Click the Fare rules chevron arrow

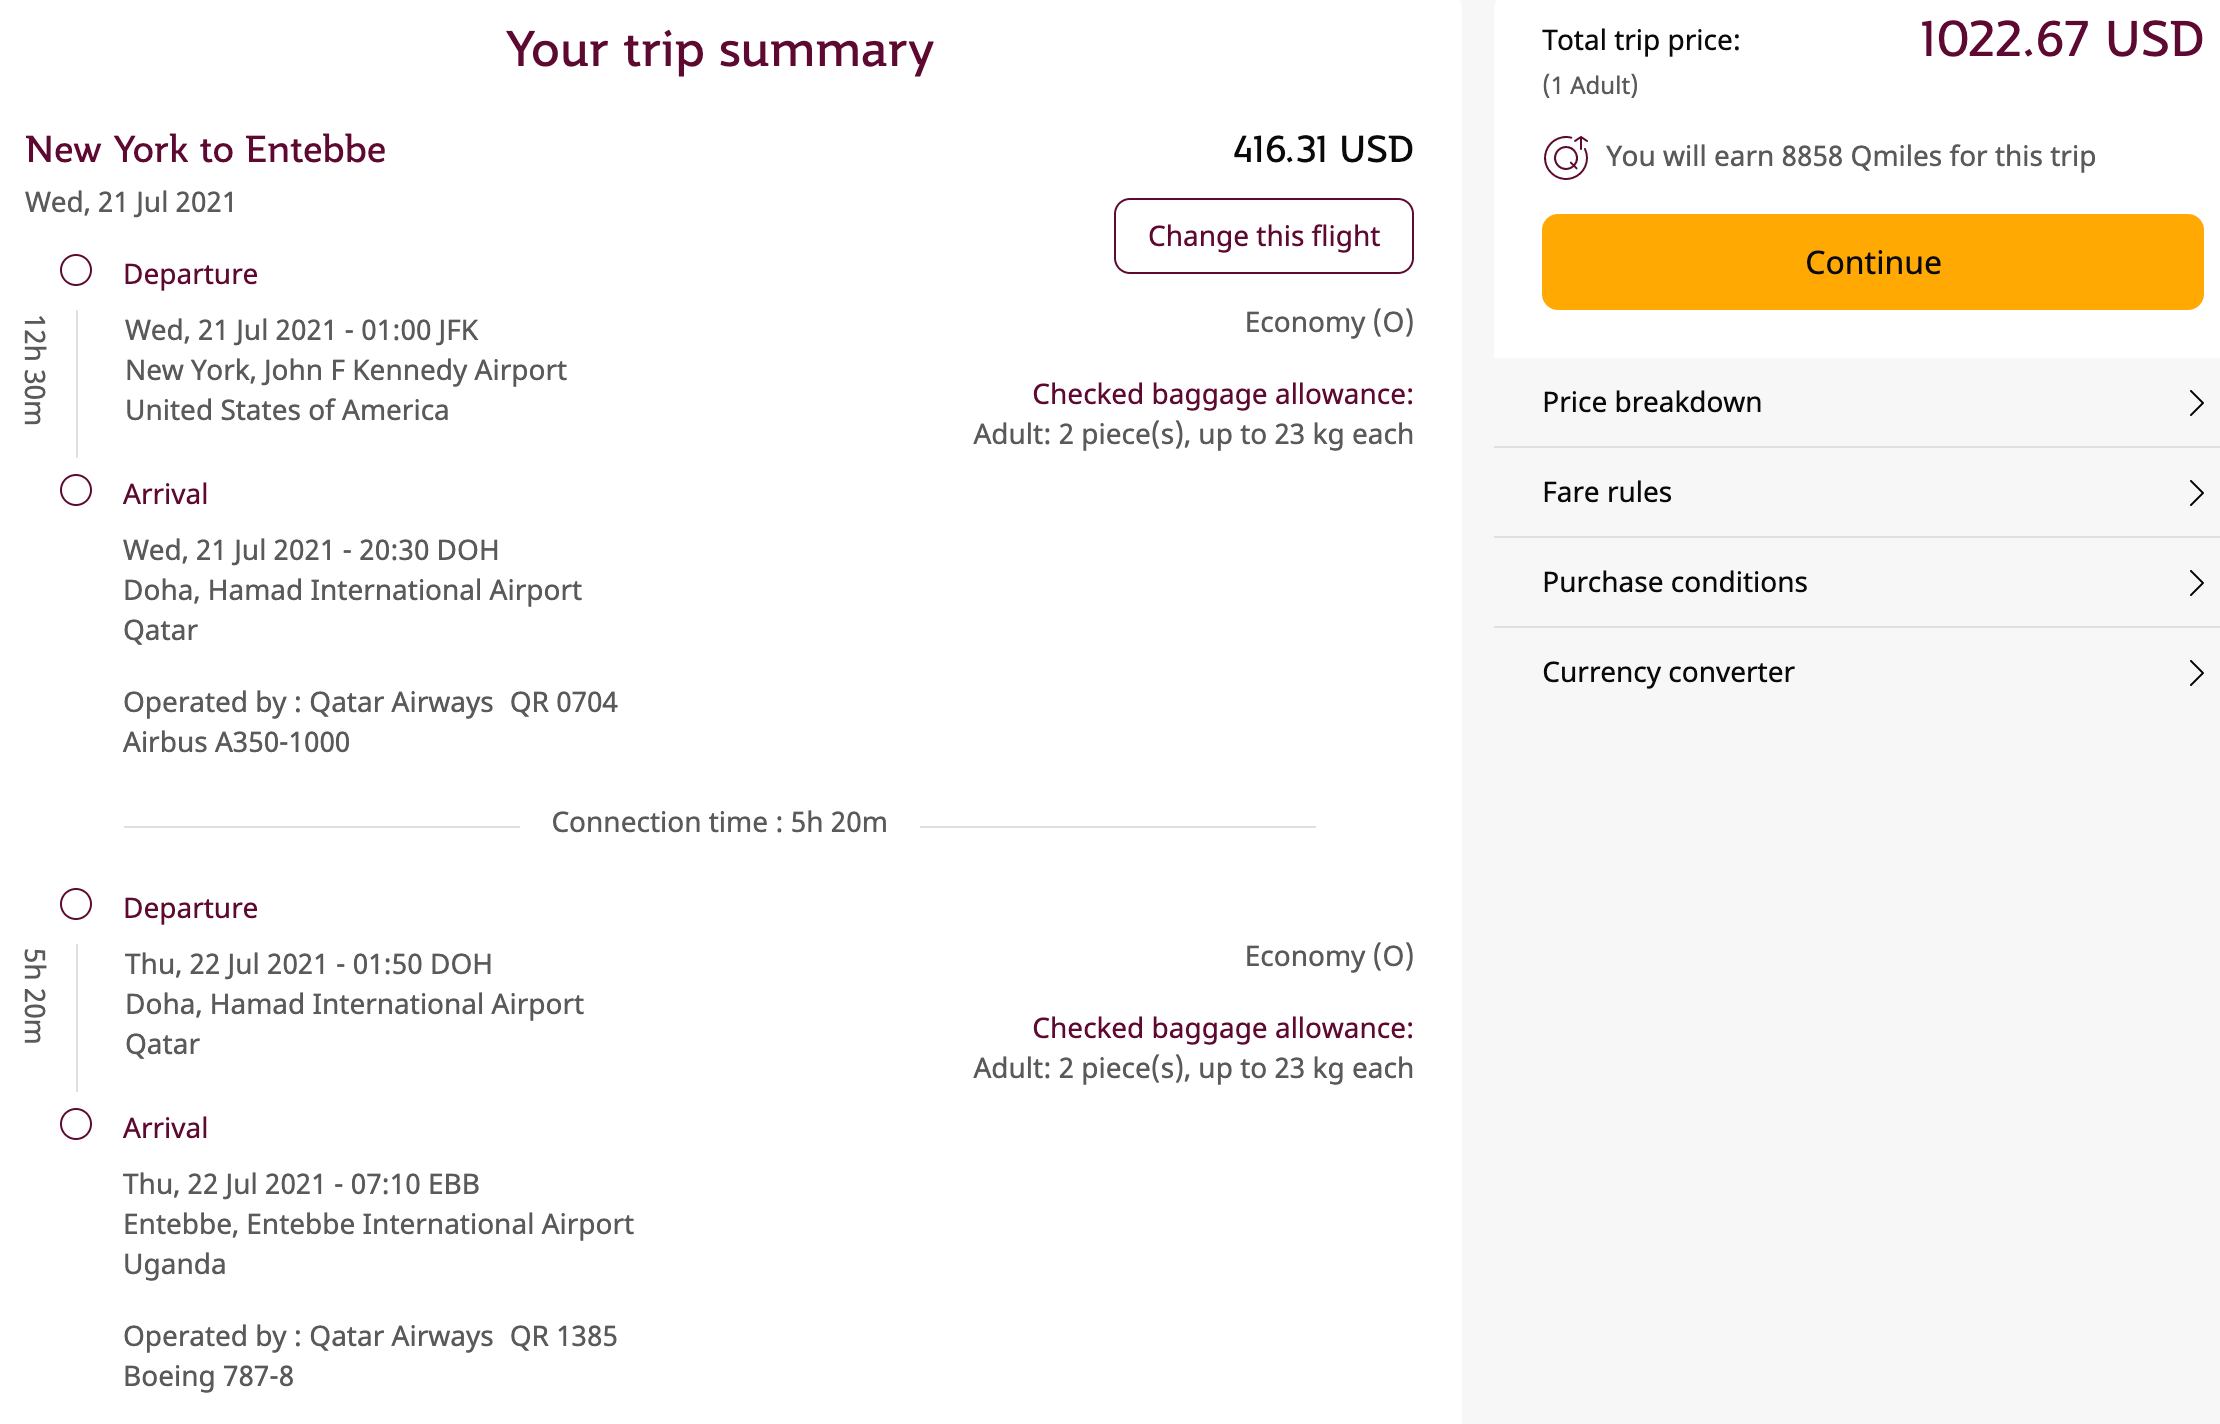(x=2195, y=493)
